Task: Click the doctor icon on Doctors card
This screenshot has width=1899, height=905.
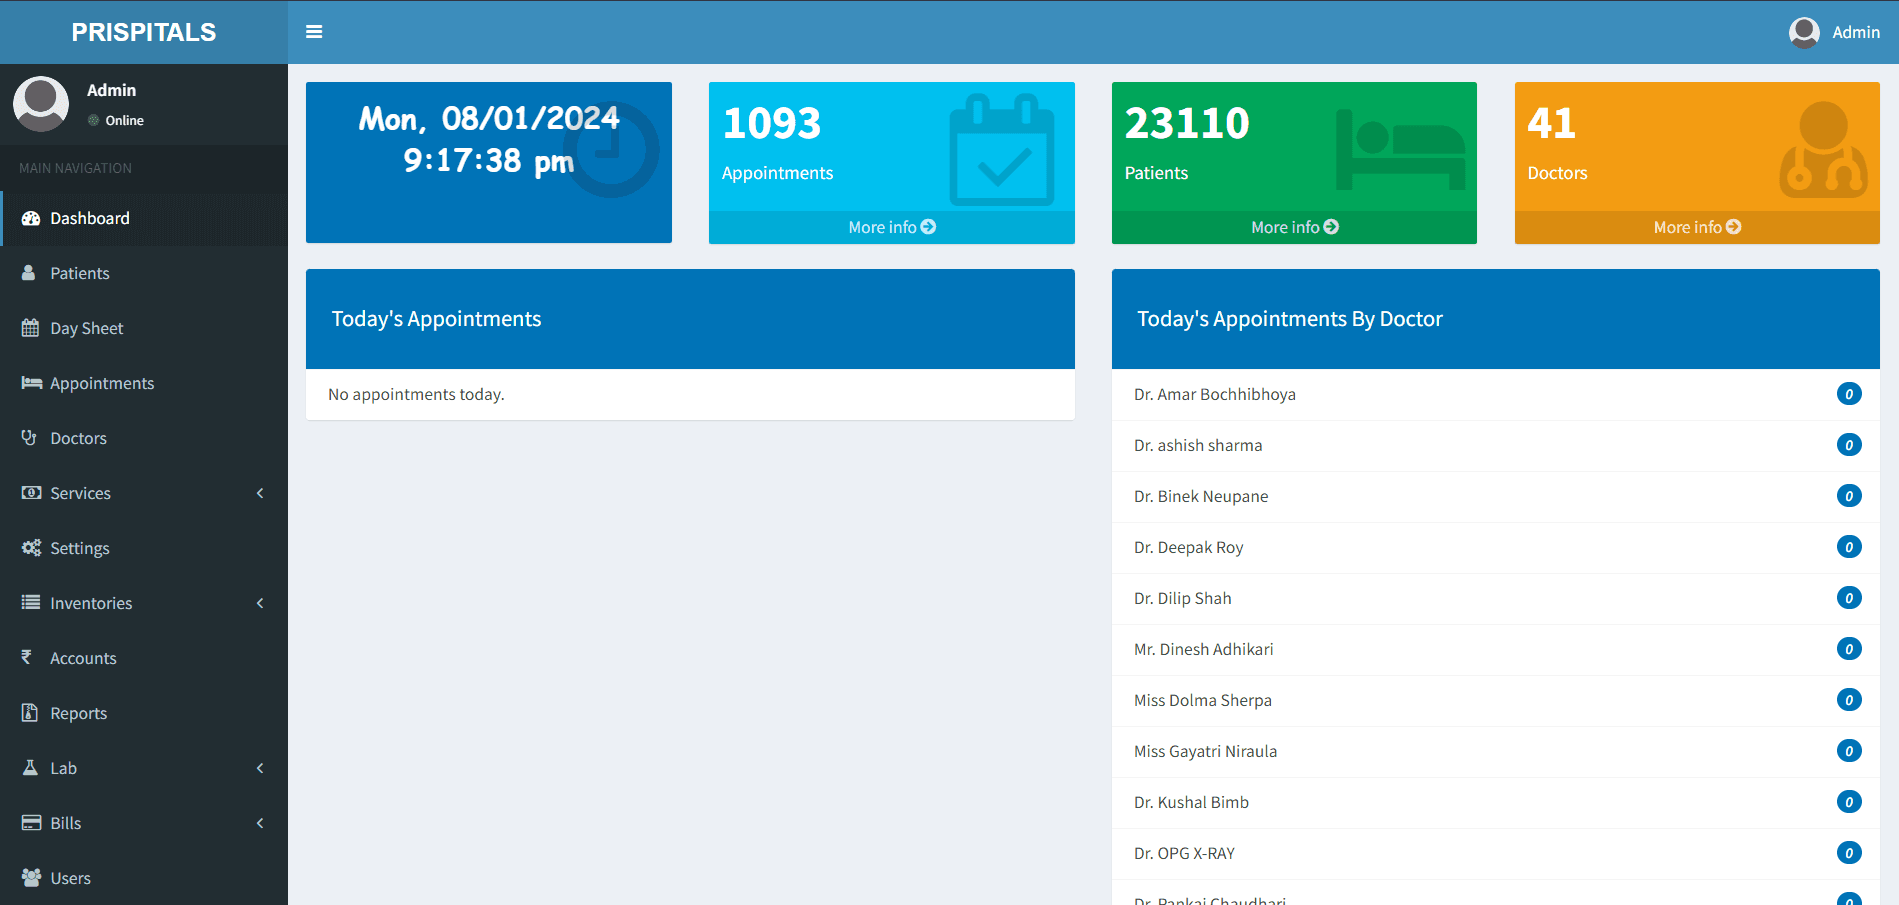Action: (1824, 150)
